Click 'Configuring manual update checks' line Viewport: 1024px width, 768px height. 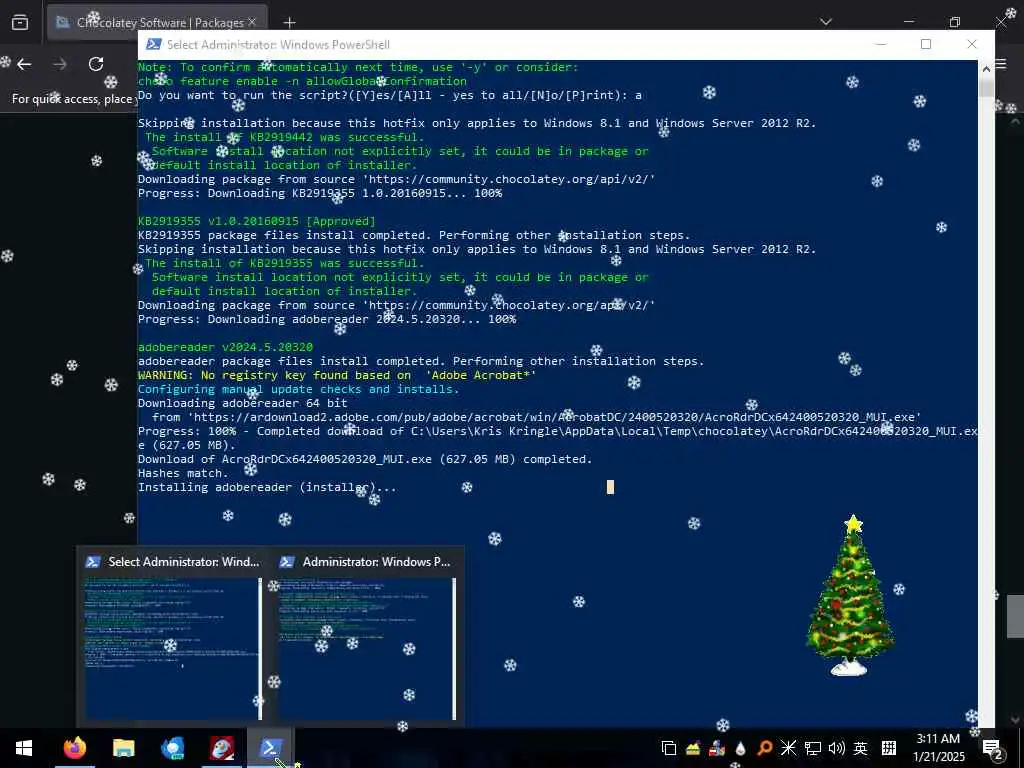(298, 389)
